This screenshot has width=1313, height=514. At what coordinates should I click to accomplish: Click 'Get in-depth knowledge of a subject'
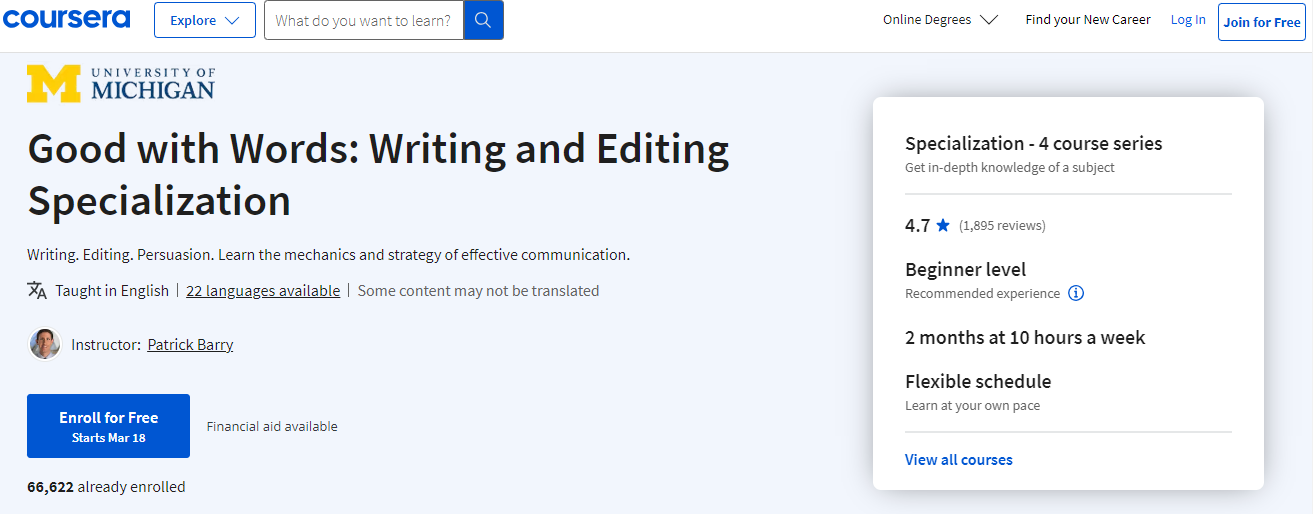pos(1009,167)
